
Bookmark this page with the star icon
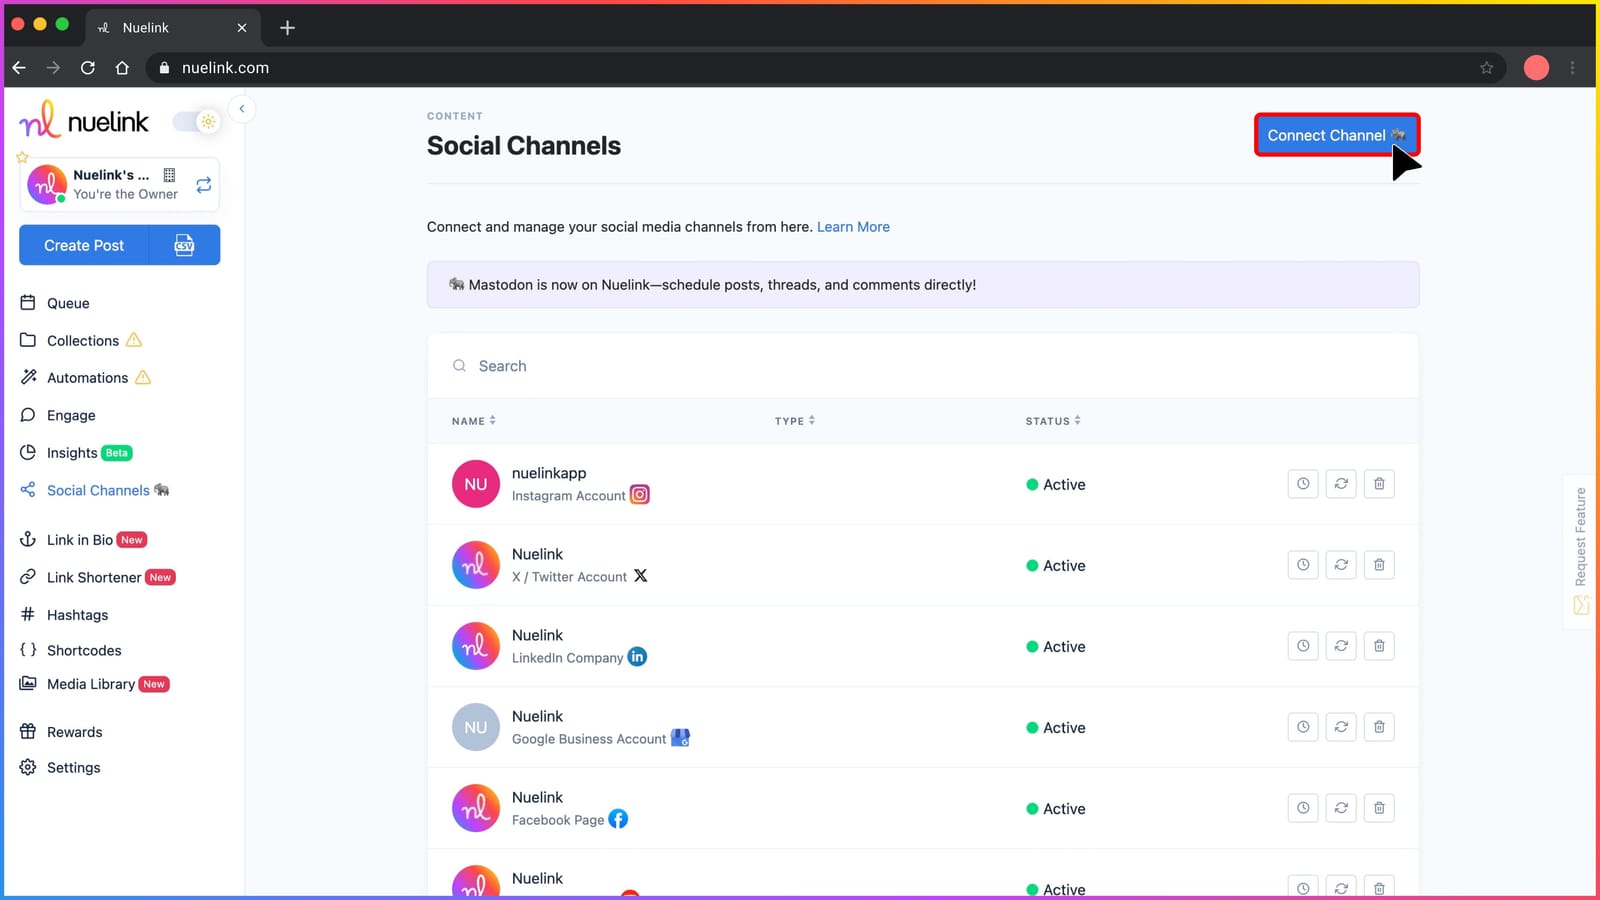click(x=1486, y=68)
